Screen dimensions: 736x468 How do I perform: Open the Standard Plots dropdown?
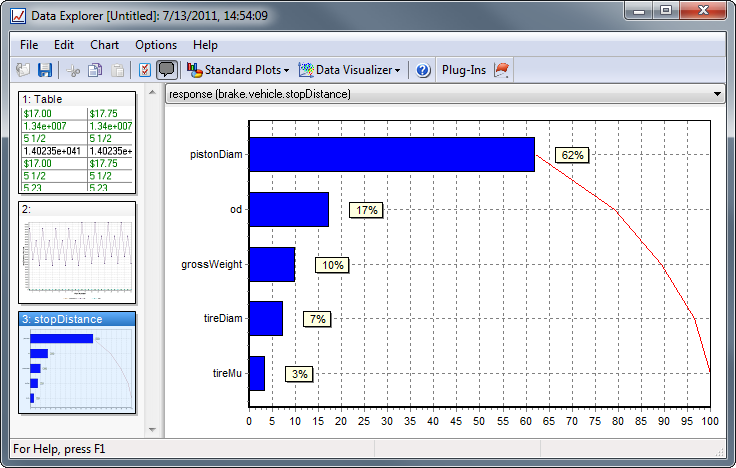[x=238, y=70]
